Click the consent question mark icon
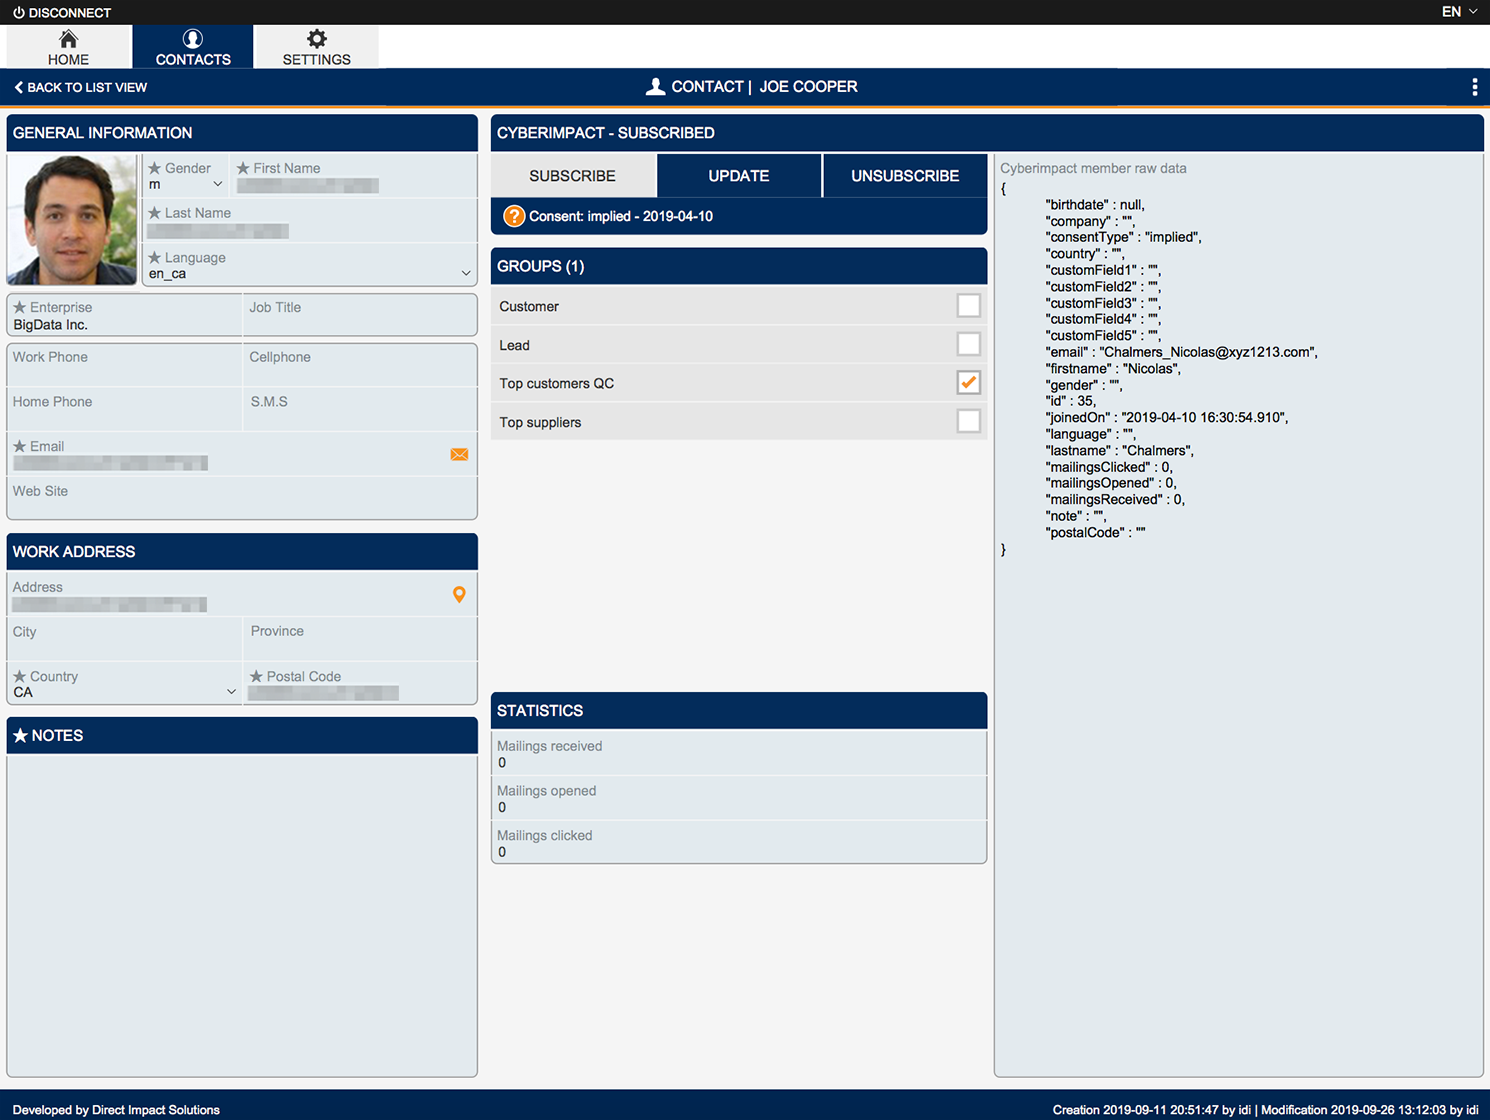Image resolution: width=1490 pixels, height=1120 pixels. pyautogui.click(x=513, y=216)
